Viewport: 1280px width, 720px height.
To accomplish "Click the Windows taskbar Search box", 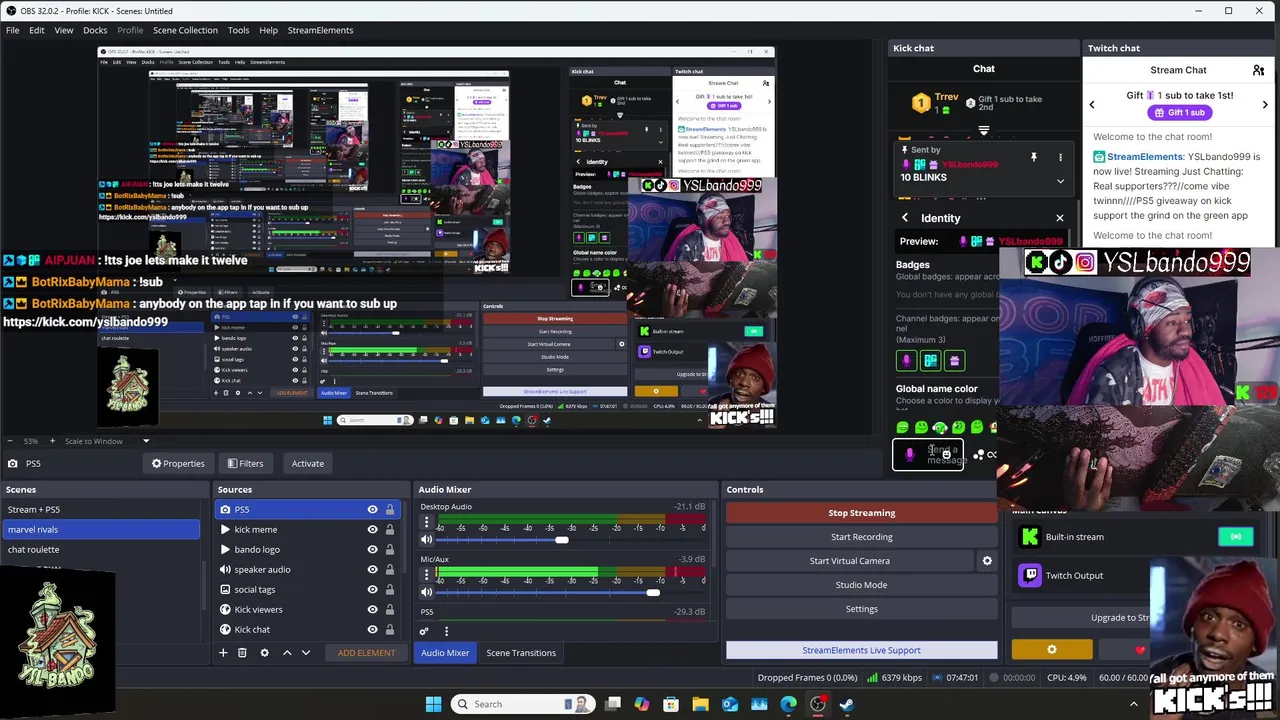I will [x=523, y=704].
